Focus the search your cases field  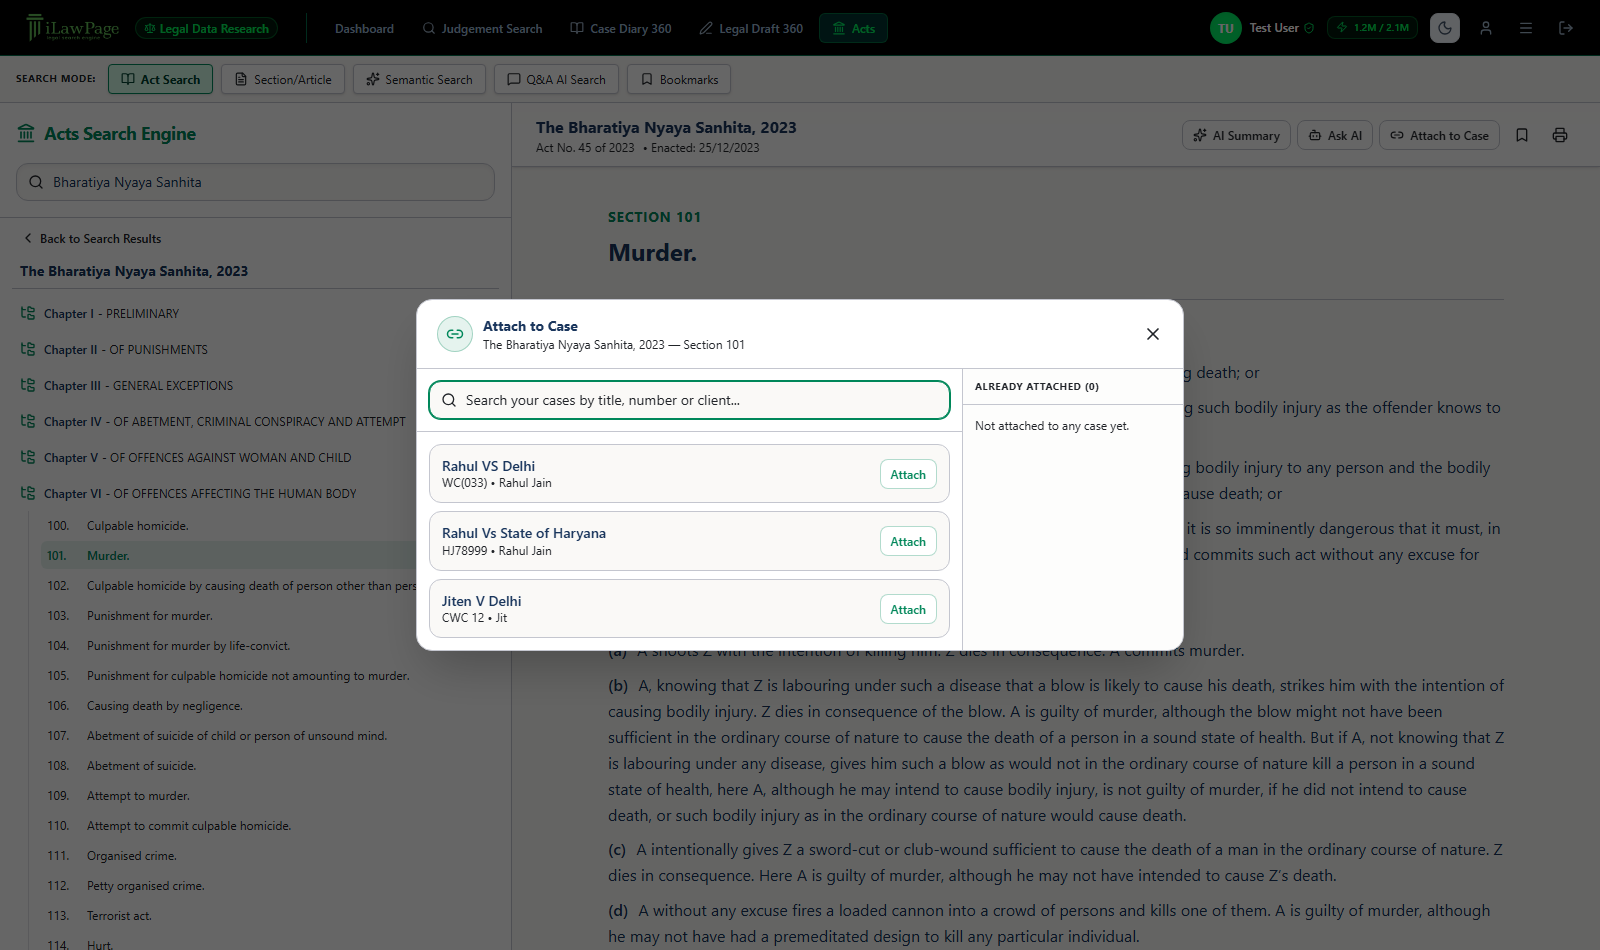[689, 400]
